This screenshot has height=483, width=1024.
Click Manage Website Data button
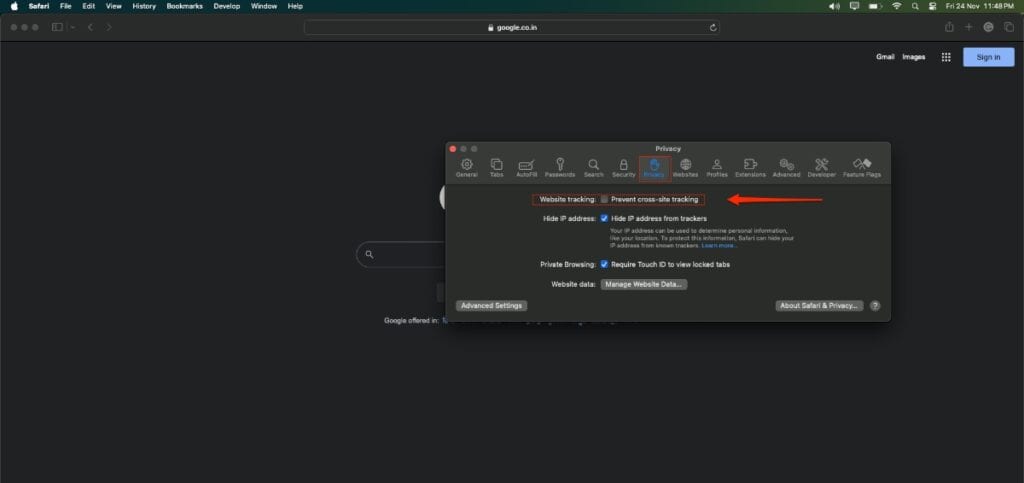[644, 285]
